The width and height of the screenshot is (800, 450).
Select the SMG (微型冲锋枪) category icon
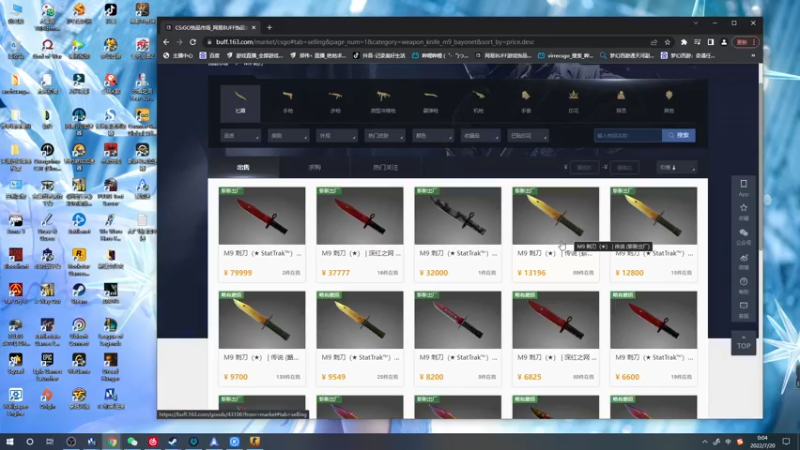click(383, 103)
